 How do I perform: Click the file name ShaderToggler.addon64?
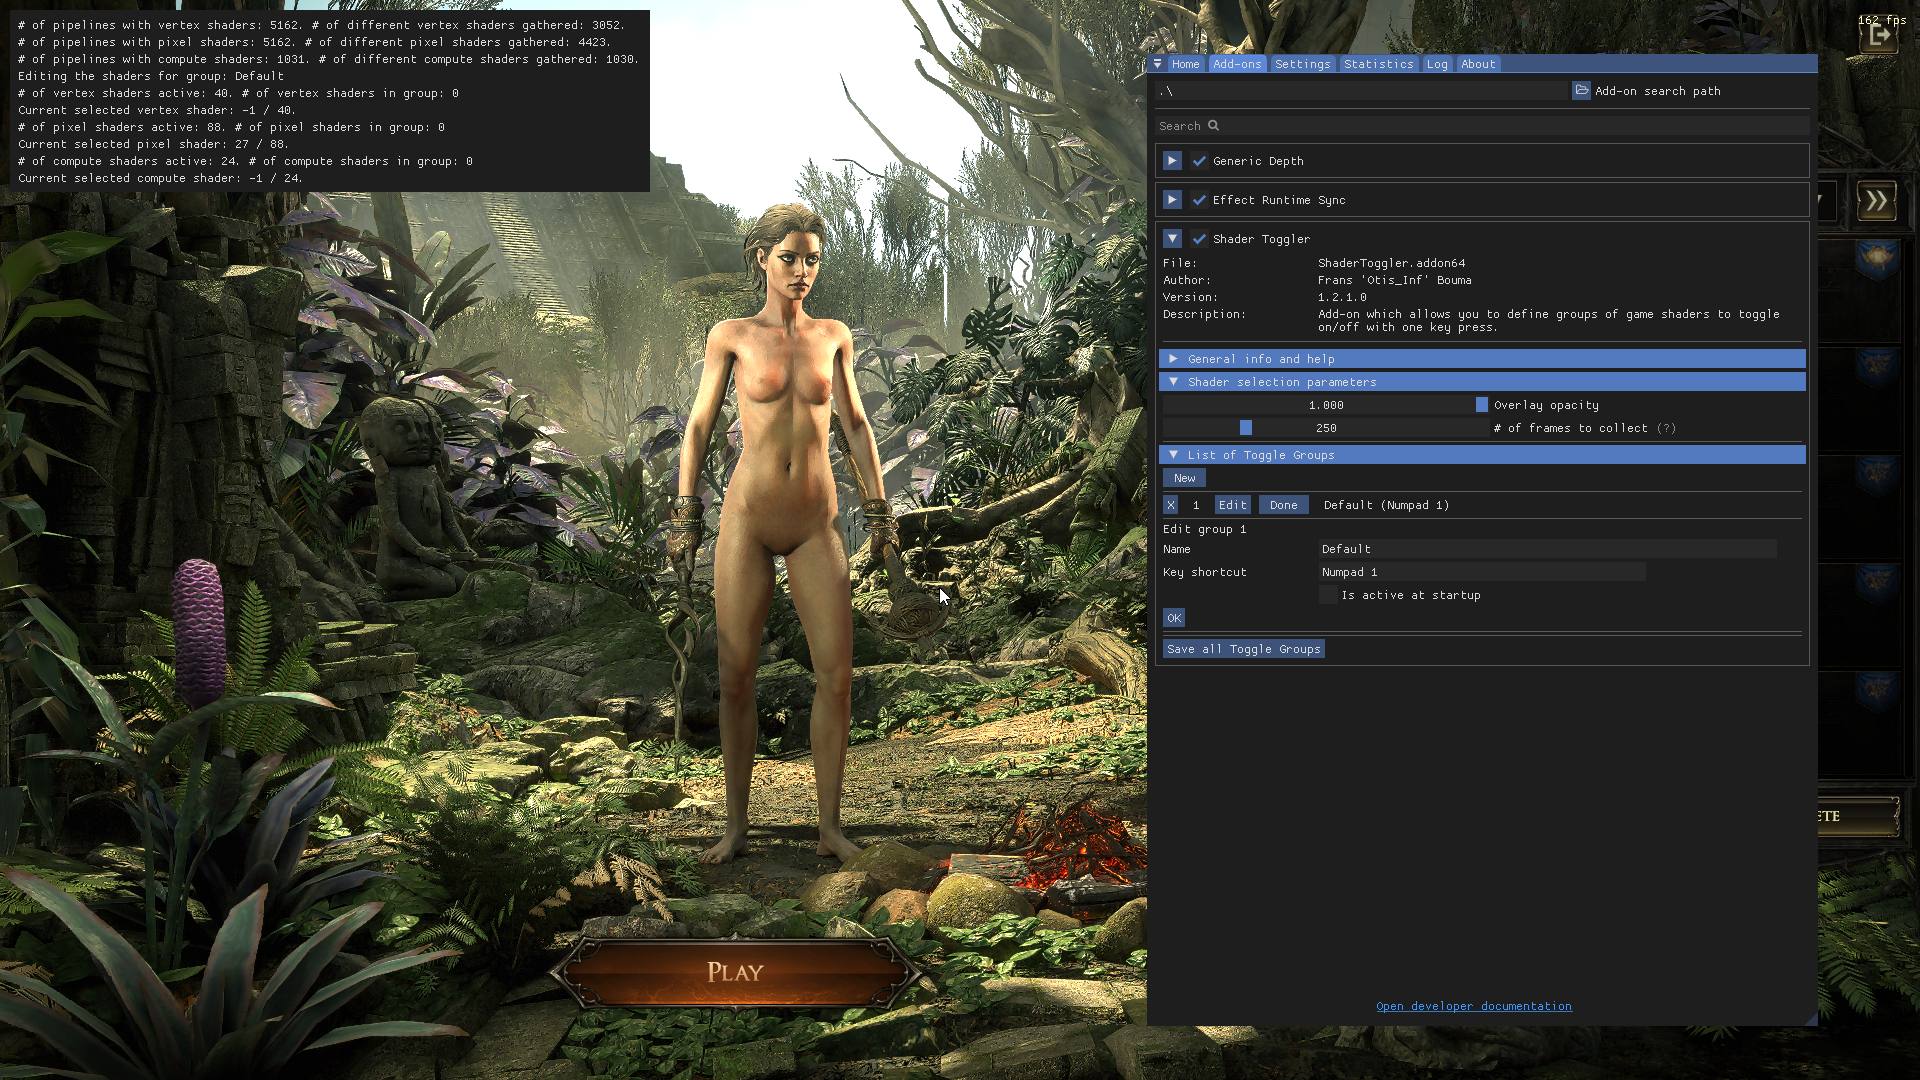[x=1391, y=263]
